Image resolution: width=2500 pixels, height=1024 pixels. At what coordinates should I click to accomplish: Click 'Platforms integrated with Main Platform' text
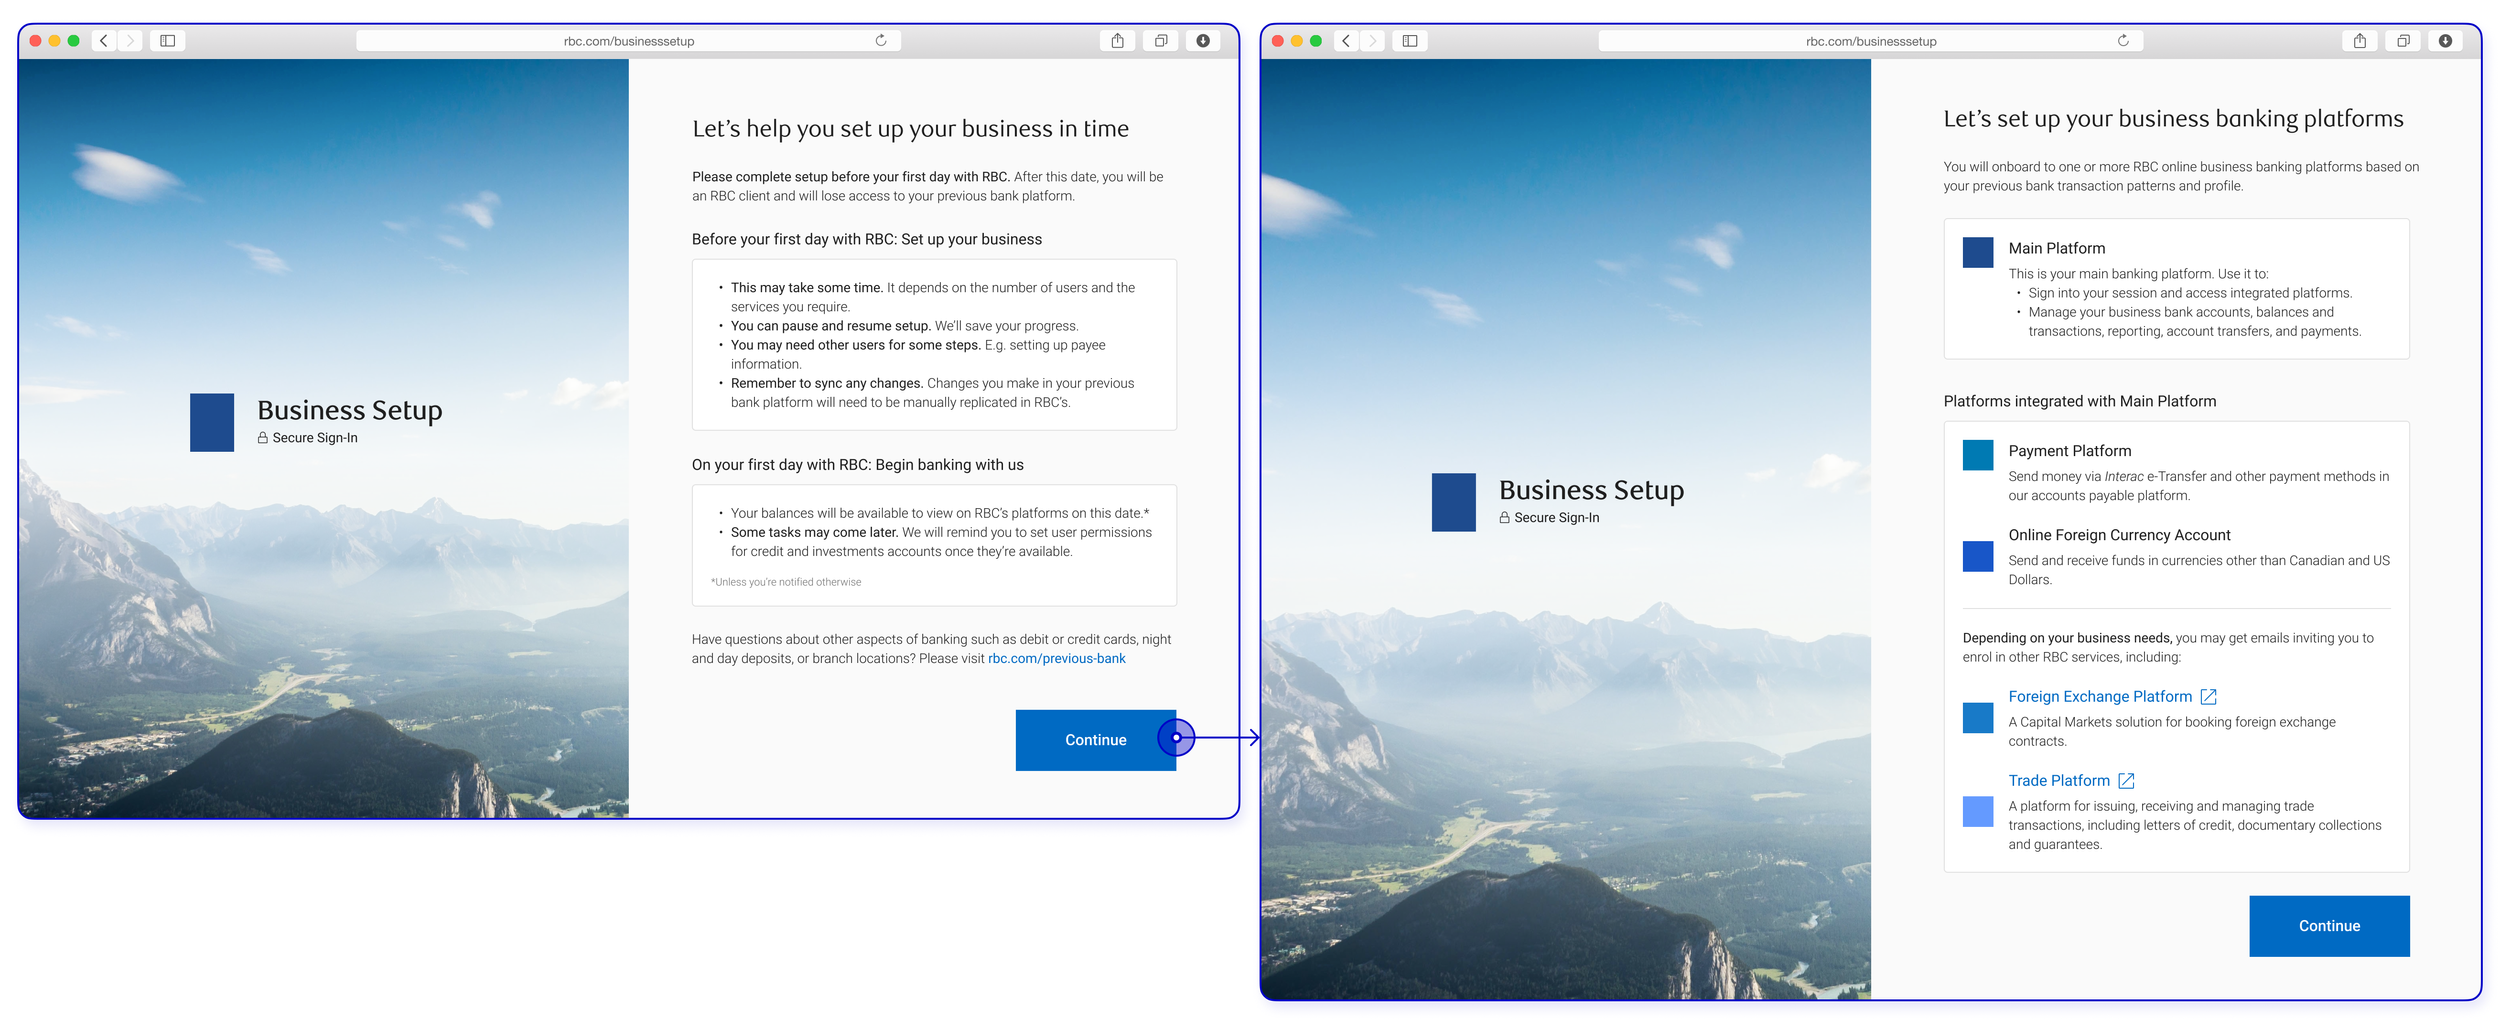pyautogui.click(x=2079, y=401)
